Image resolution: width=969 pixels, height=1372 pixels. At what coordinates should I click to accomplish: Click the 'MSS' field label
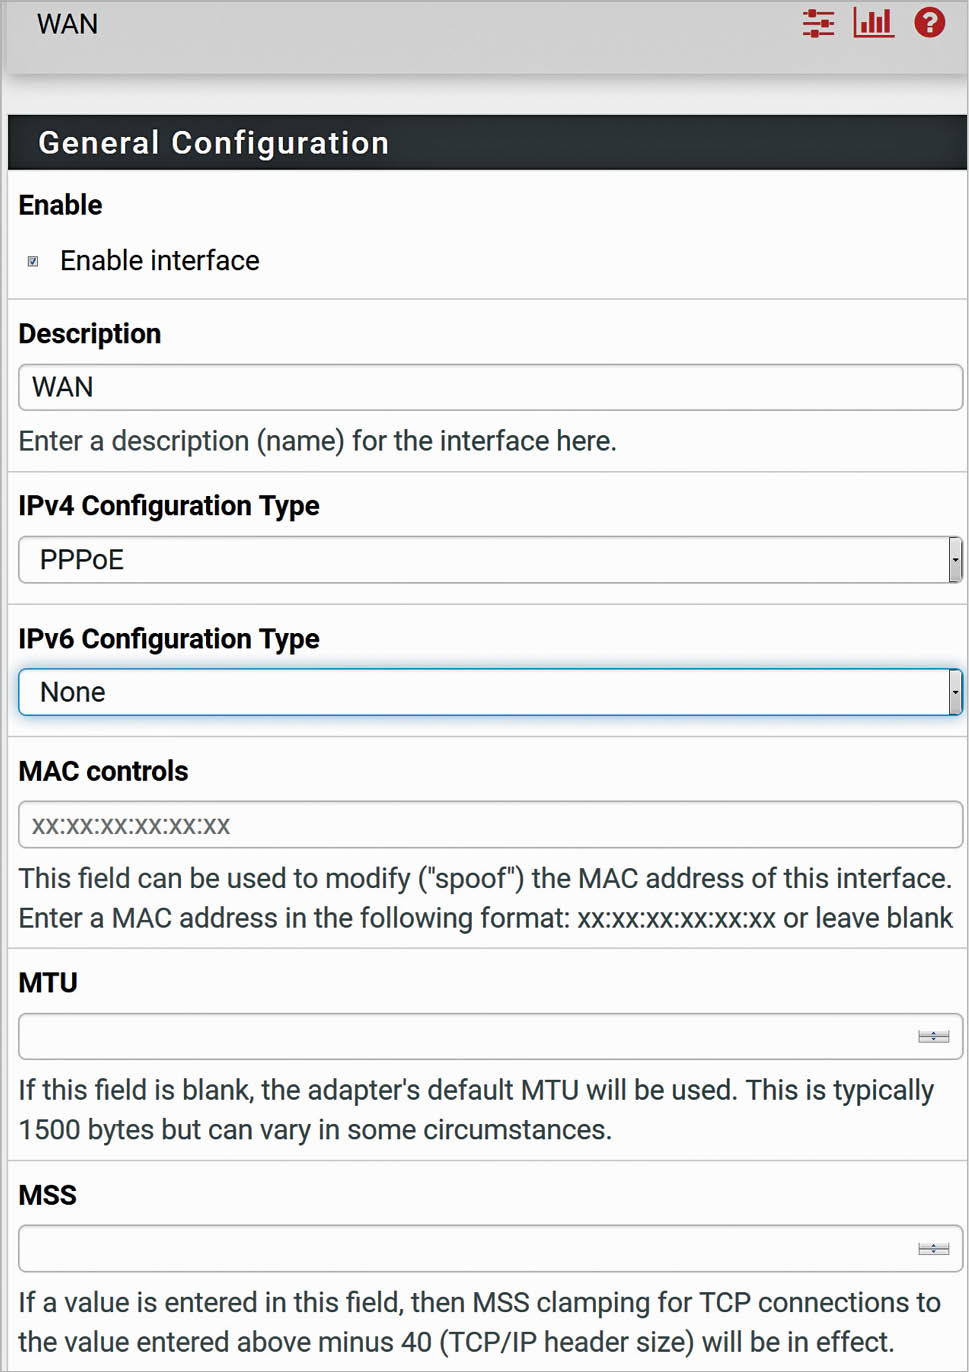48,1195
